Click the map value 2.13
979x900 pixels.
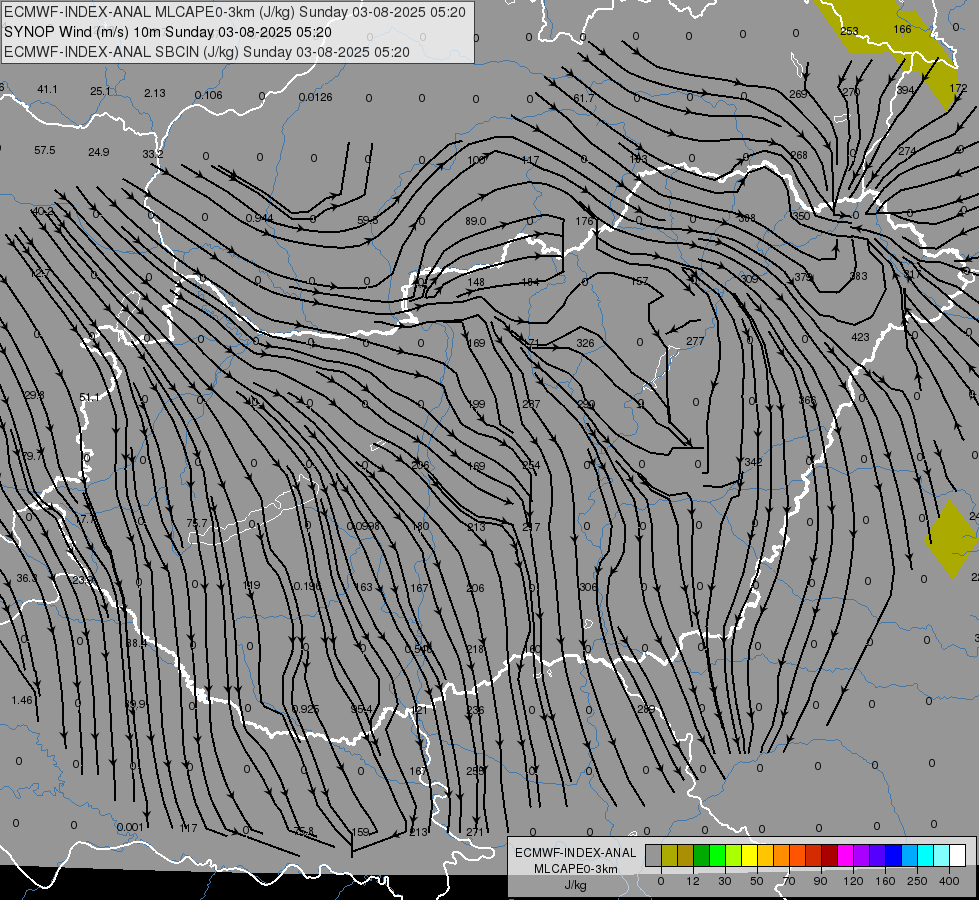click(x=155, y=93)
